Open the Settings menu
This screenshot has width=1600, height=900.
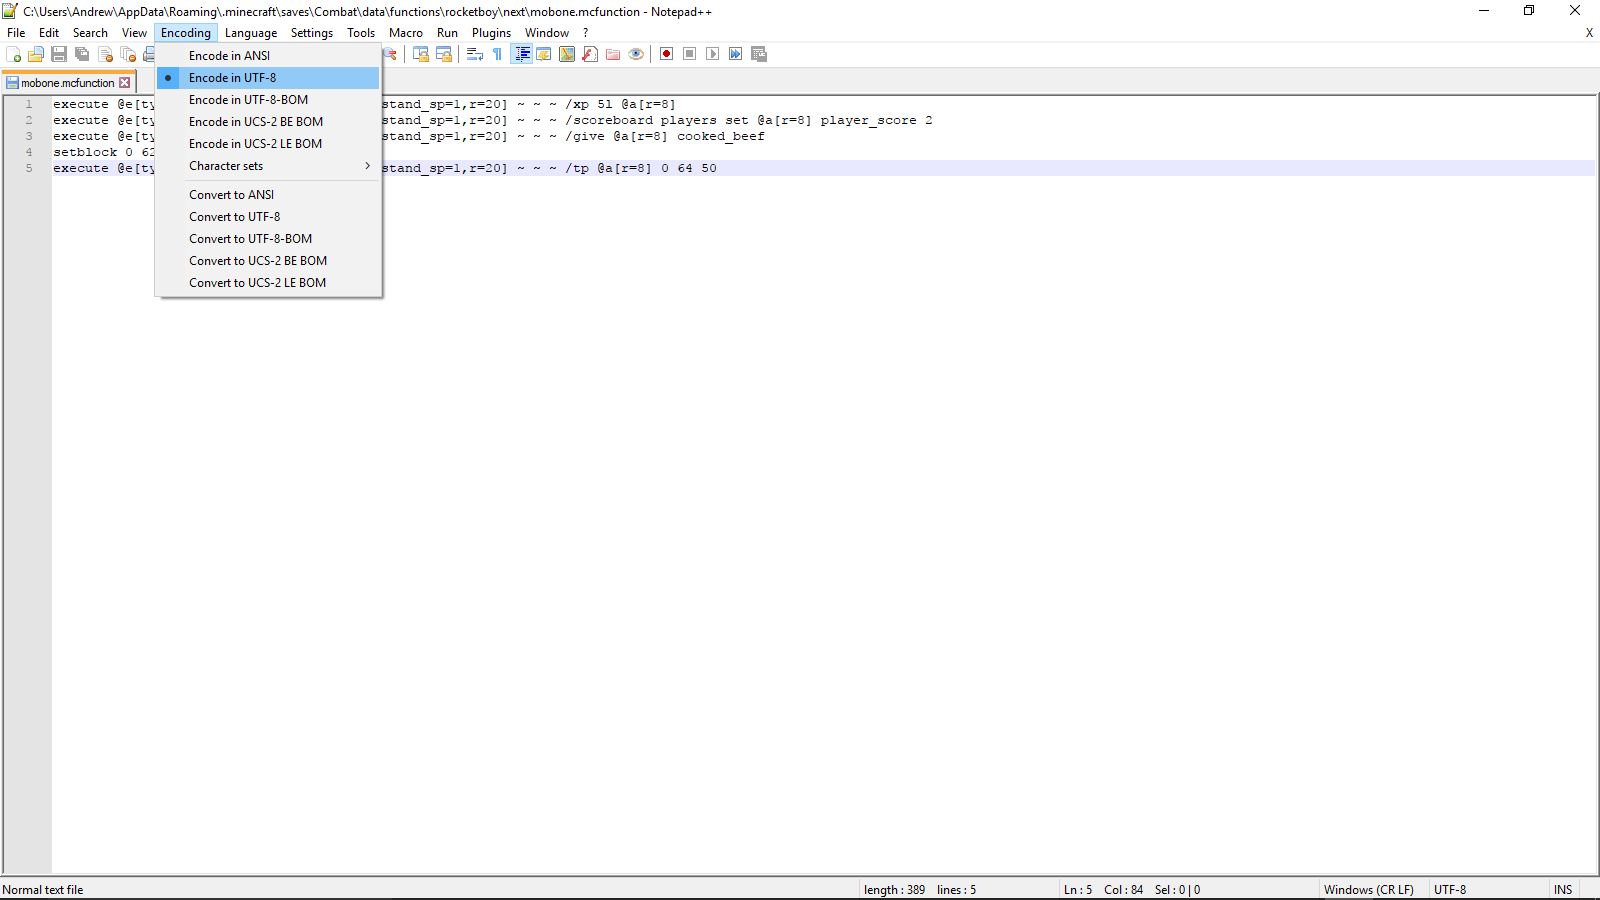pyautogui.click(x=312, y=33)
